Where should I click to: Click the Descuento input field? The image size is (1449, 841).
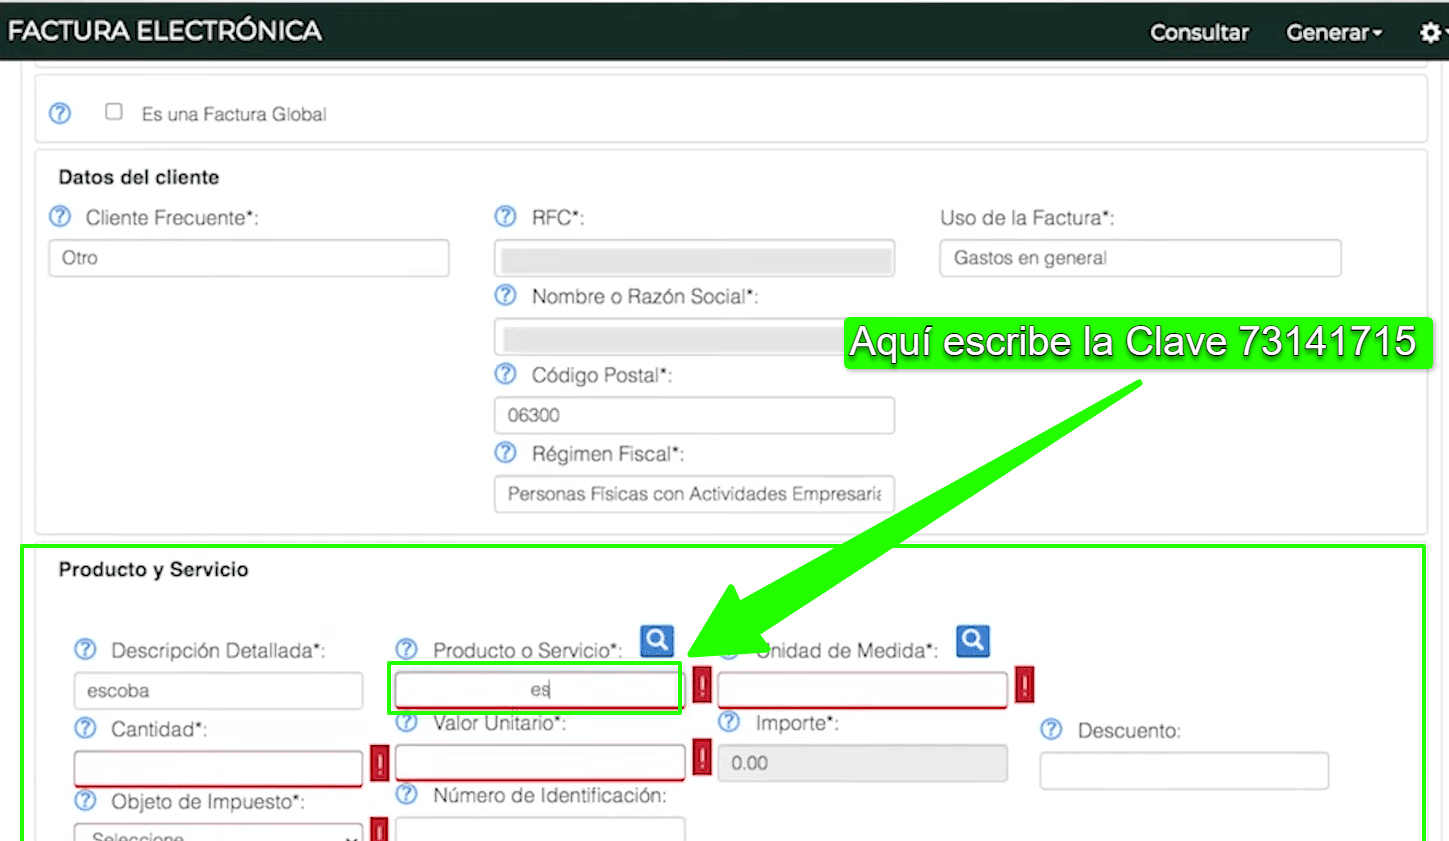coord(1183,771)
